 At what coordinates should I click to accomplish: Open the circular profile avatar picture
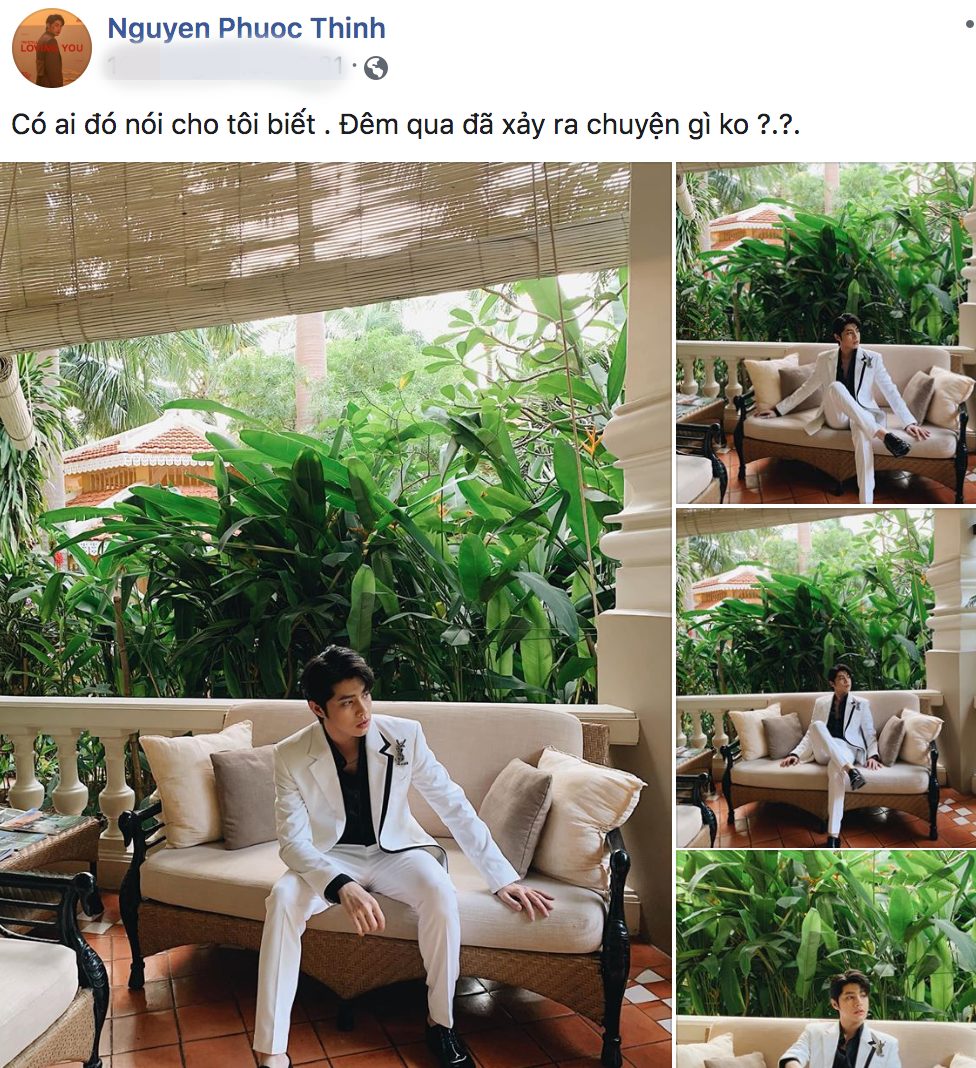pos(52,48)
